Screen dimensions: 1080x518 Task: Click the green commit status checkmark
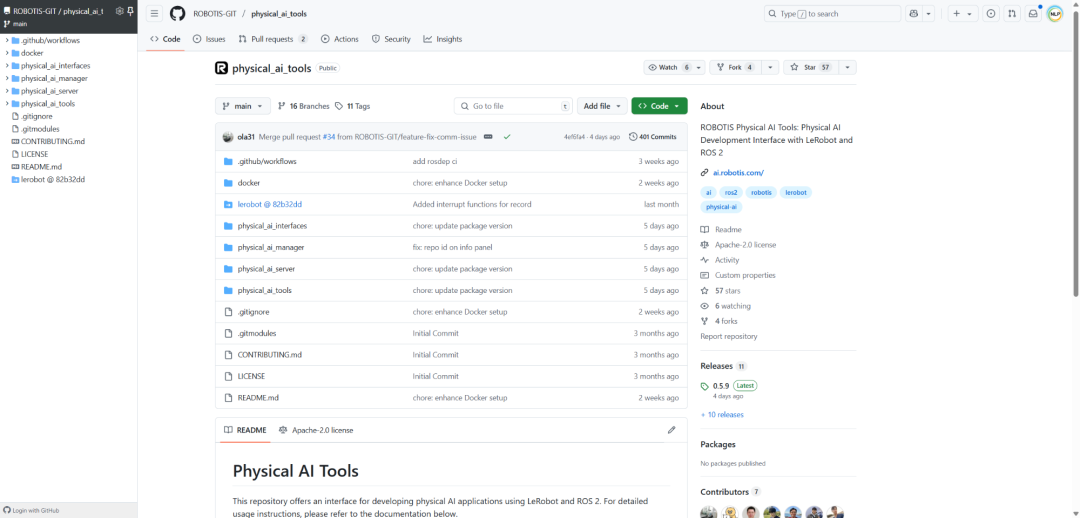pos(507,137)
